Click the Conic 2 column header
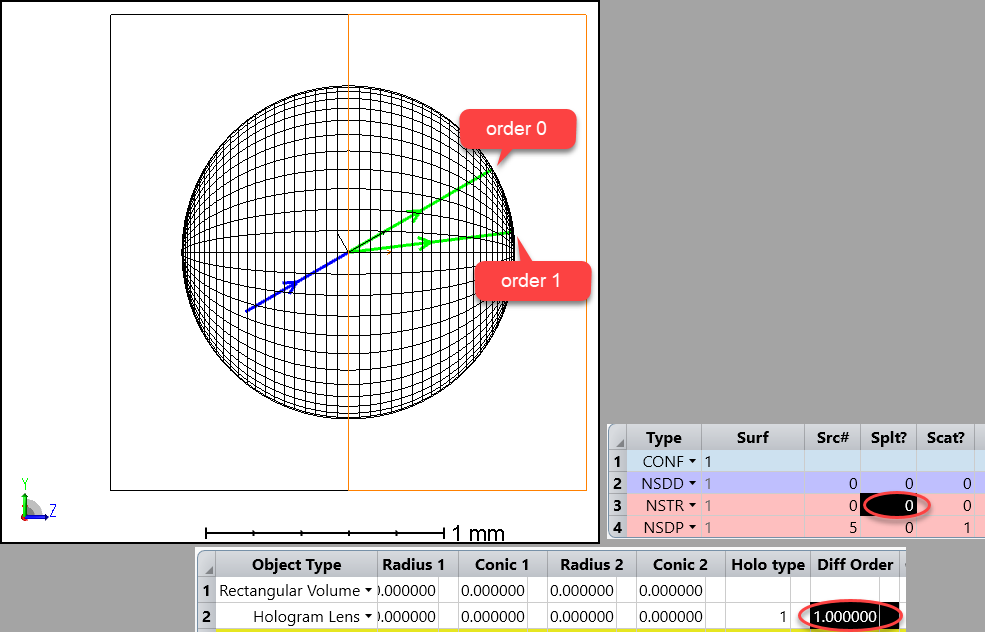Viewport: 985px width, 632px height. [x=680, y=565]
